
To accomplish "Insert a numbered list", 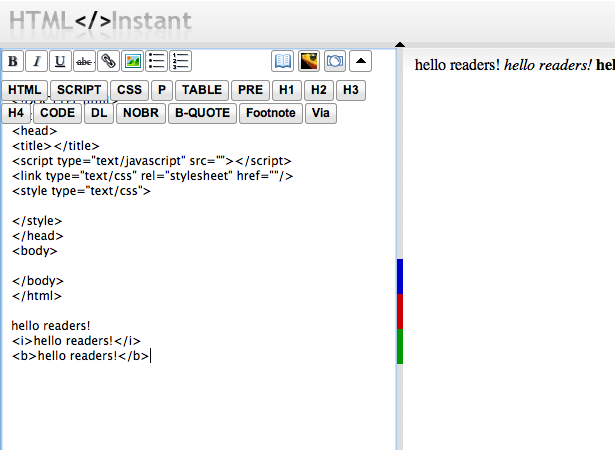I will [180, 61].
